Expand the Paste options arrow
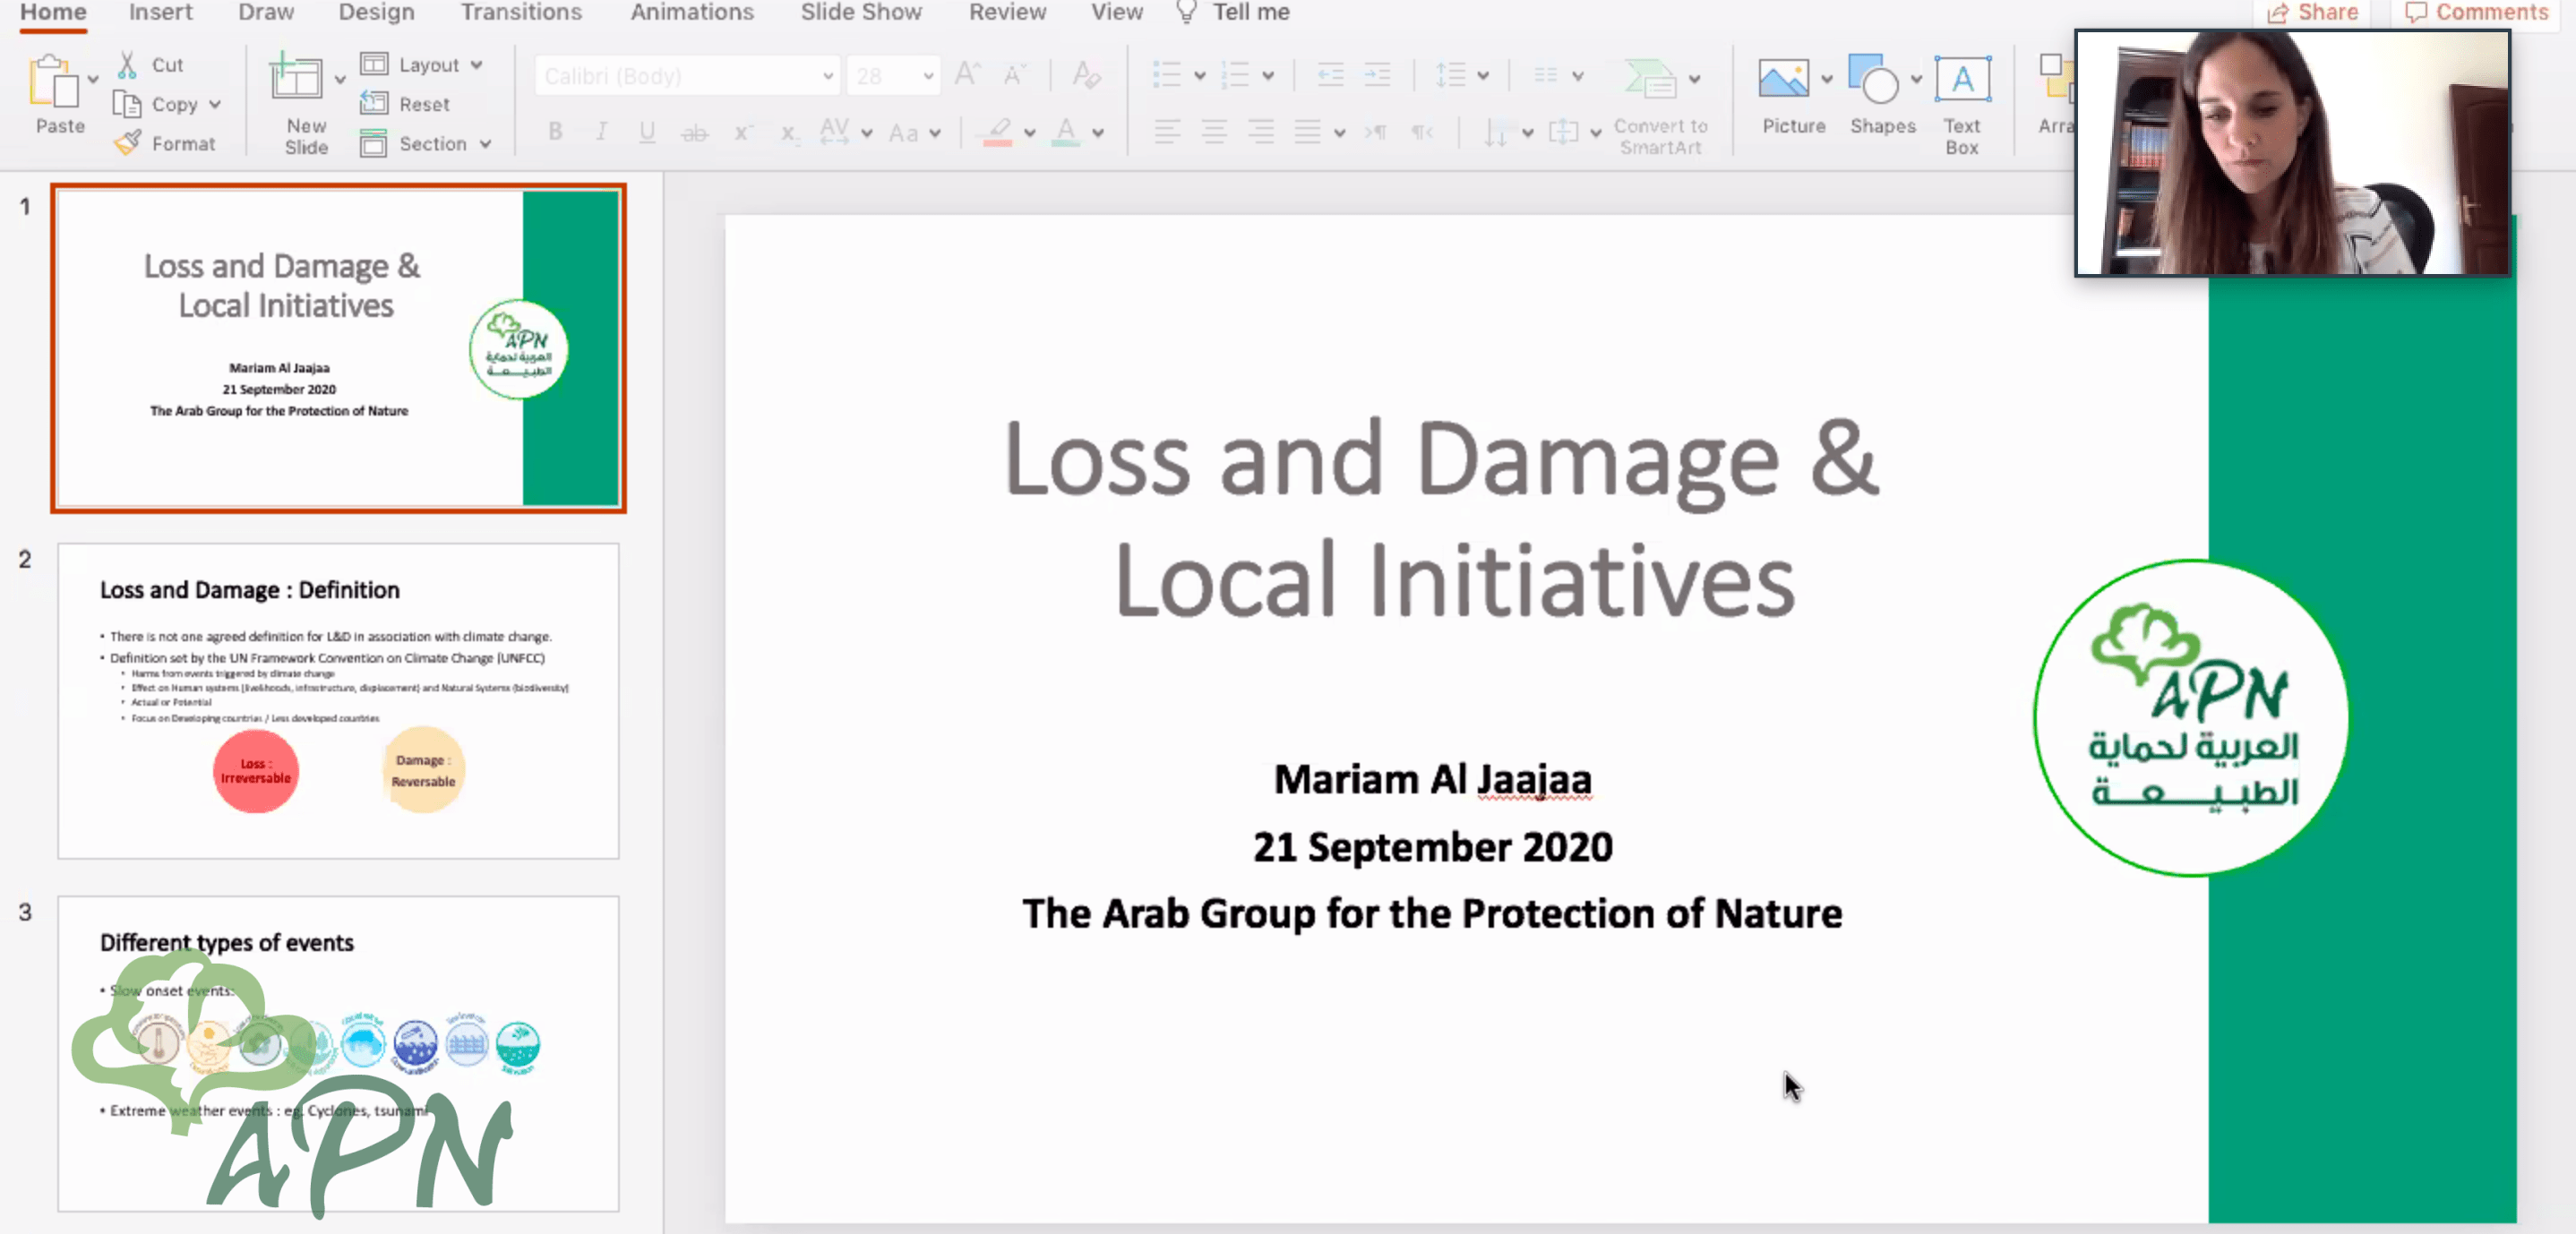Viewport: 2576px width, 1234px height. 93,79
